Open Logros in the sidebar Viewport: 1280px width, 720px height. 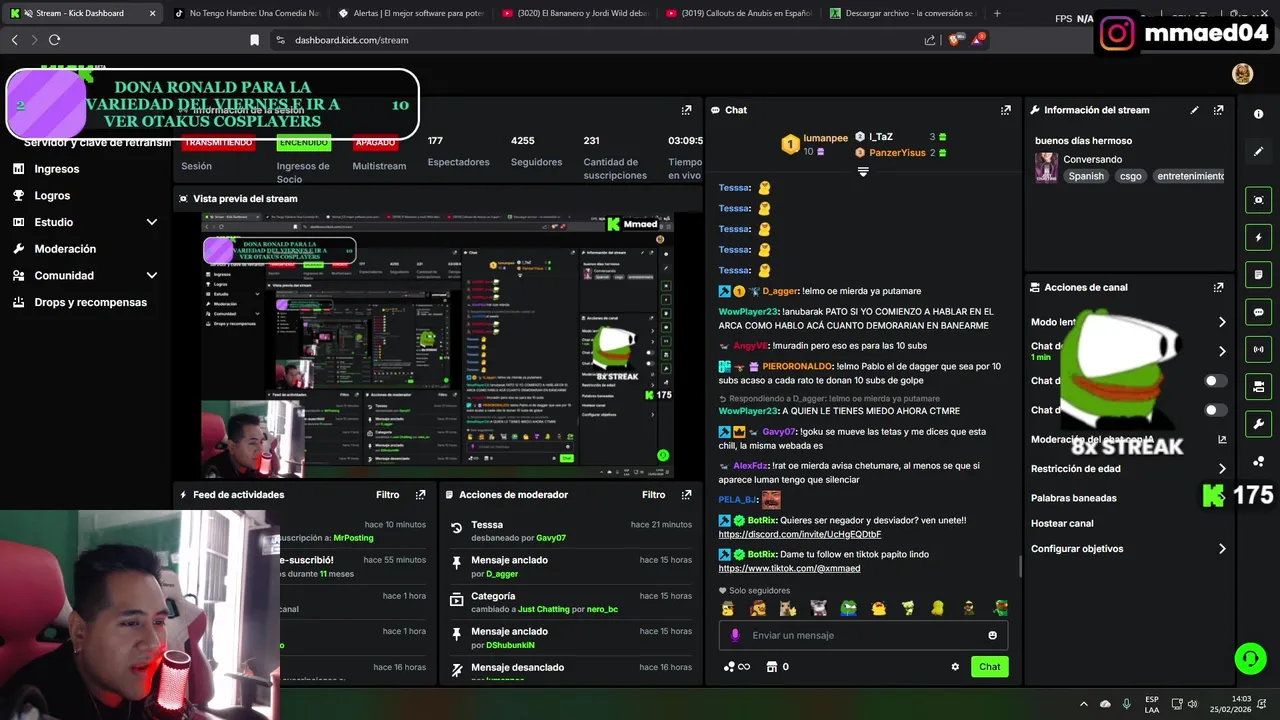click(52, 196)
